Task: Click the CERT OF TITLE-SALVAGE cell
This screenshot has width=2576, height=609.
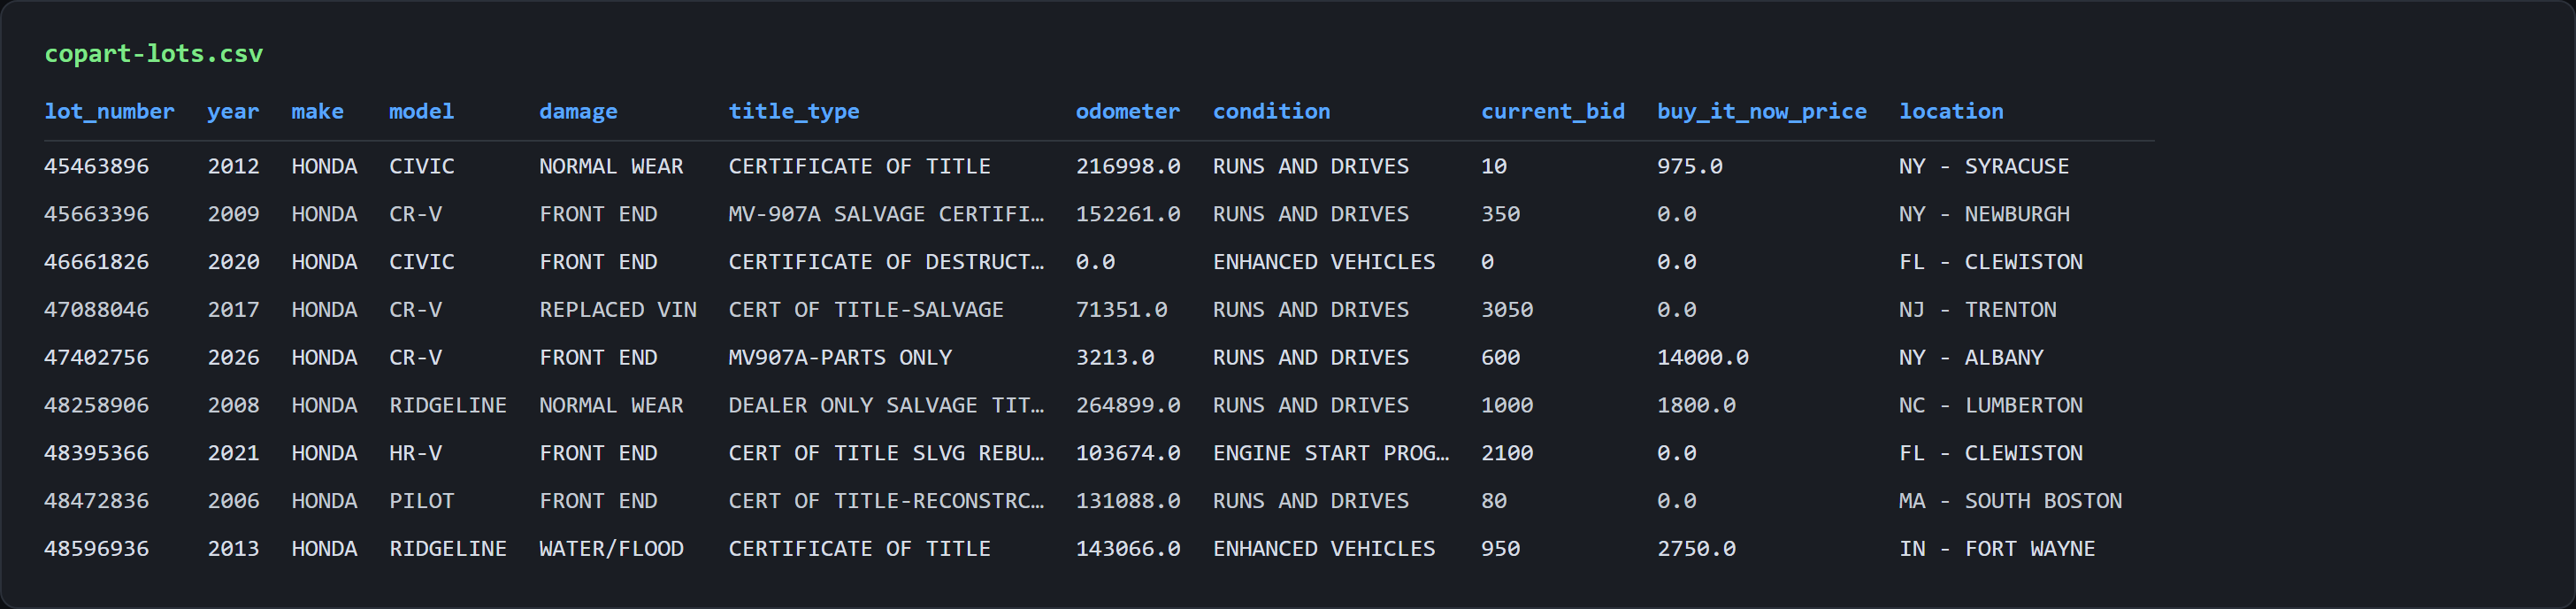Action: 865,310
